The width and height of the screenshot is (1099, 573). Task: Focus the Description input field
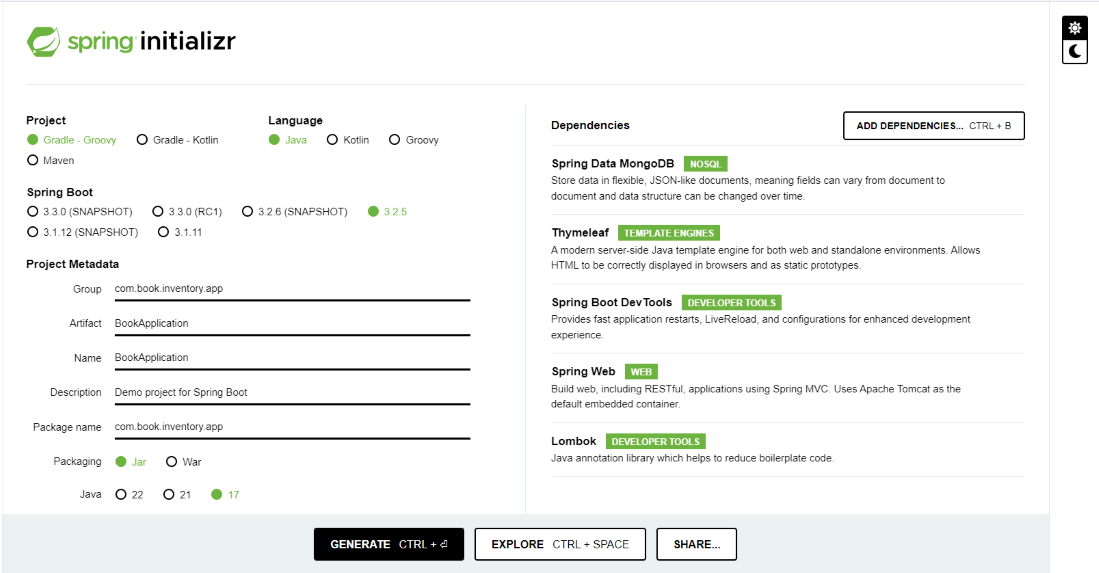pyautogui.click(x=290, y=392)
